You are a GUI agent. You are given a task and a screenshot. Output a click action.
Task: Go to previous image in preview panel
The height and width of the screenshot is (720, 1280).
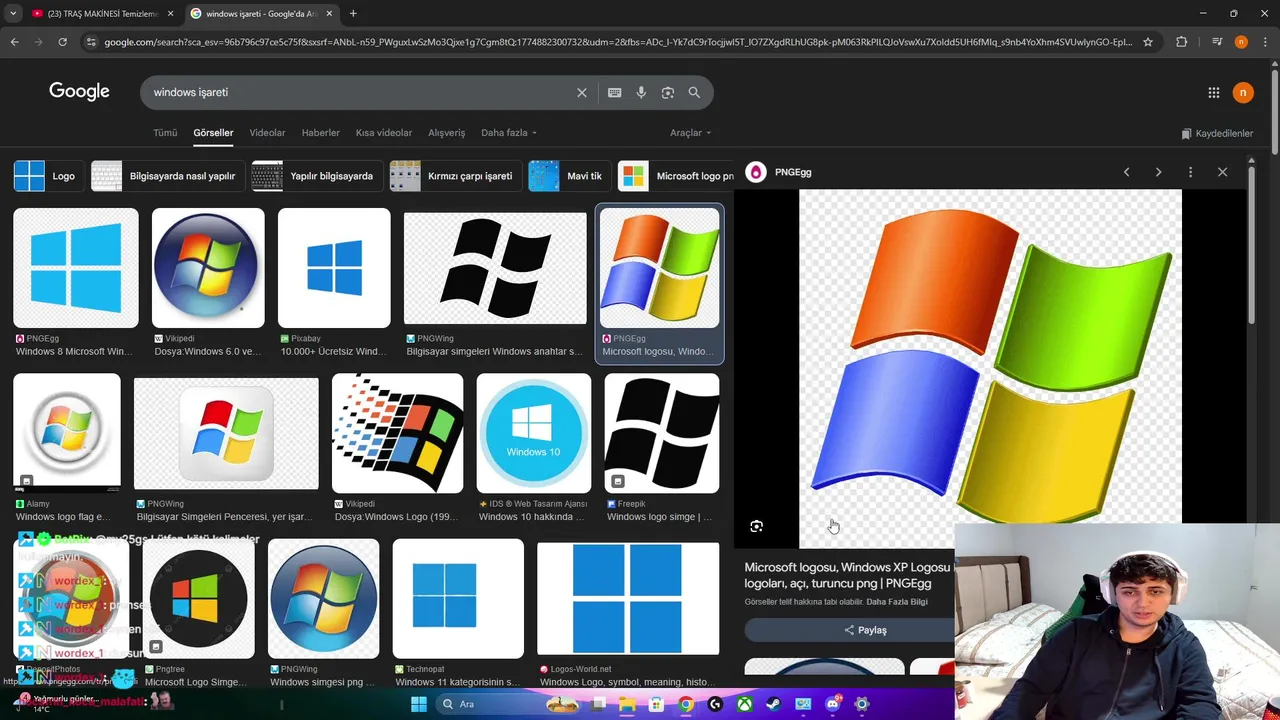[x=1127, y=172]
